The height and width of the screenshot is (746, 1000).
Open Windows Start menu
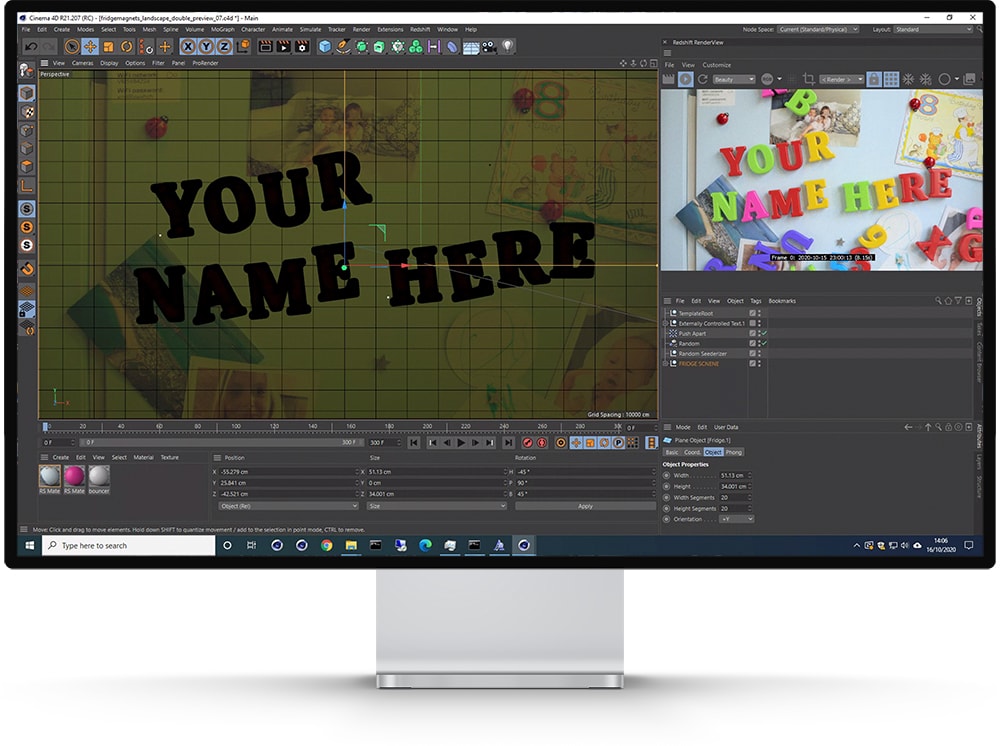29,546
